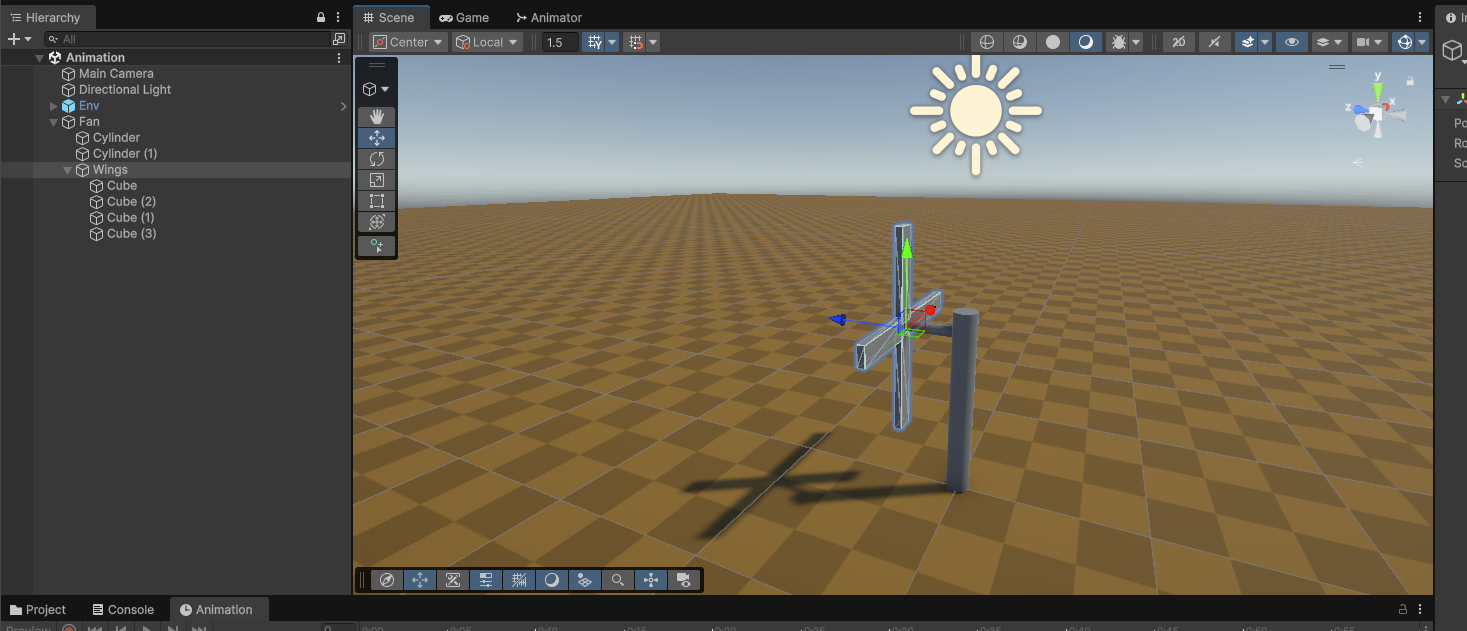Select the Move tool in tools overlay
The height and width of the screenshot is (631, 1467).
click(376, 138)
